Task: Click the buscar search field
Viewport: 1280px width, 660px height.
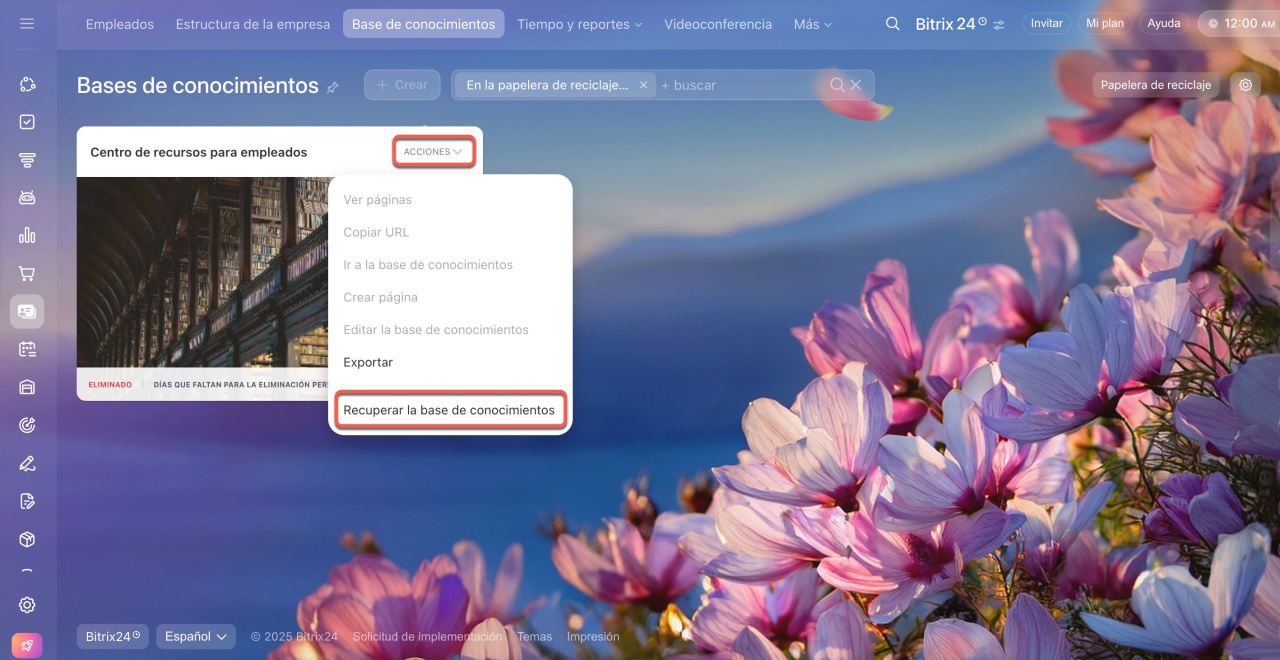Action: (x=740, y=85)
